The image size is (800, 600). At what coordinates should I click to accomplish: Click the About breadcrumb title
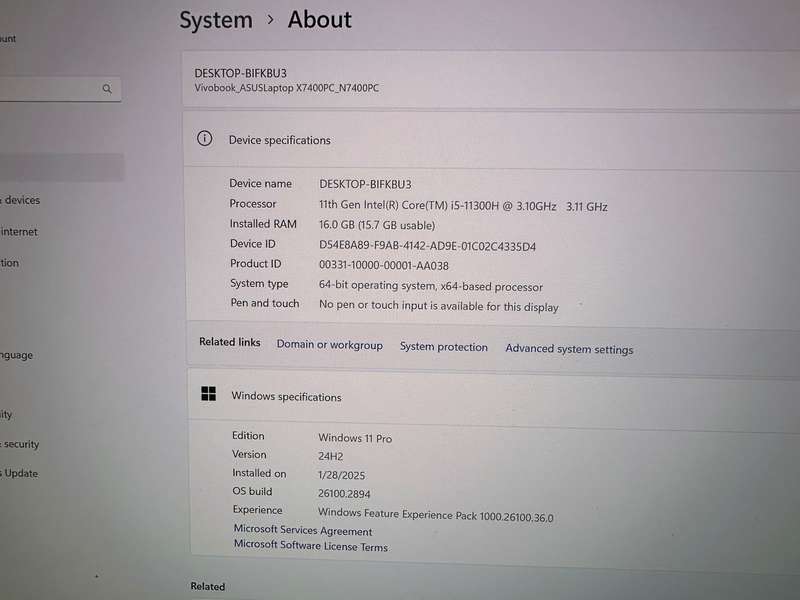click(320, 20)
